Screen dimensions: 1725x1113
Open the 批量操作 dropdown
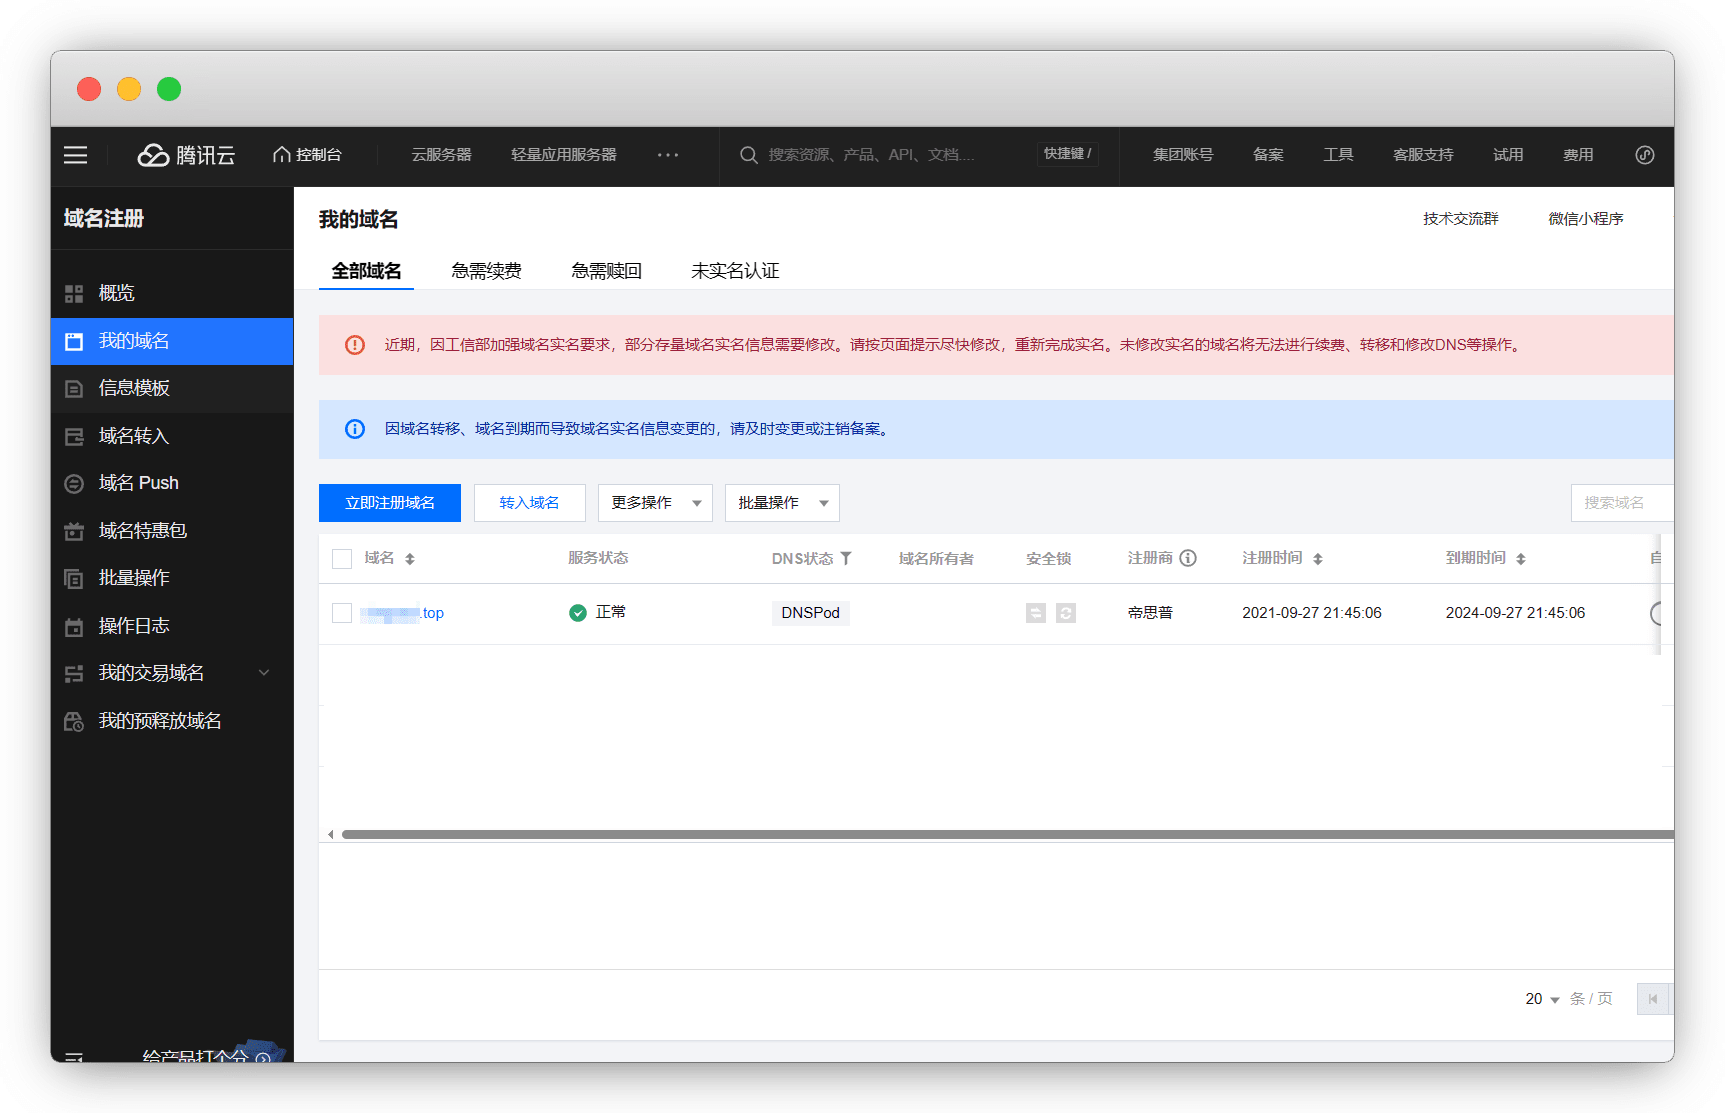click(782, 503)
